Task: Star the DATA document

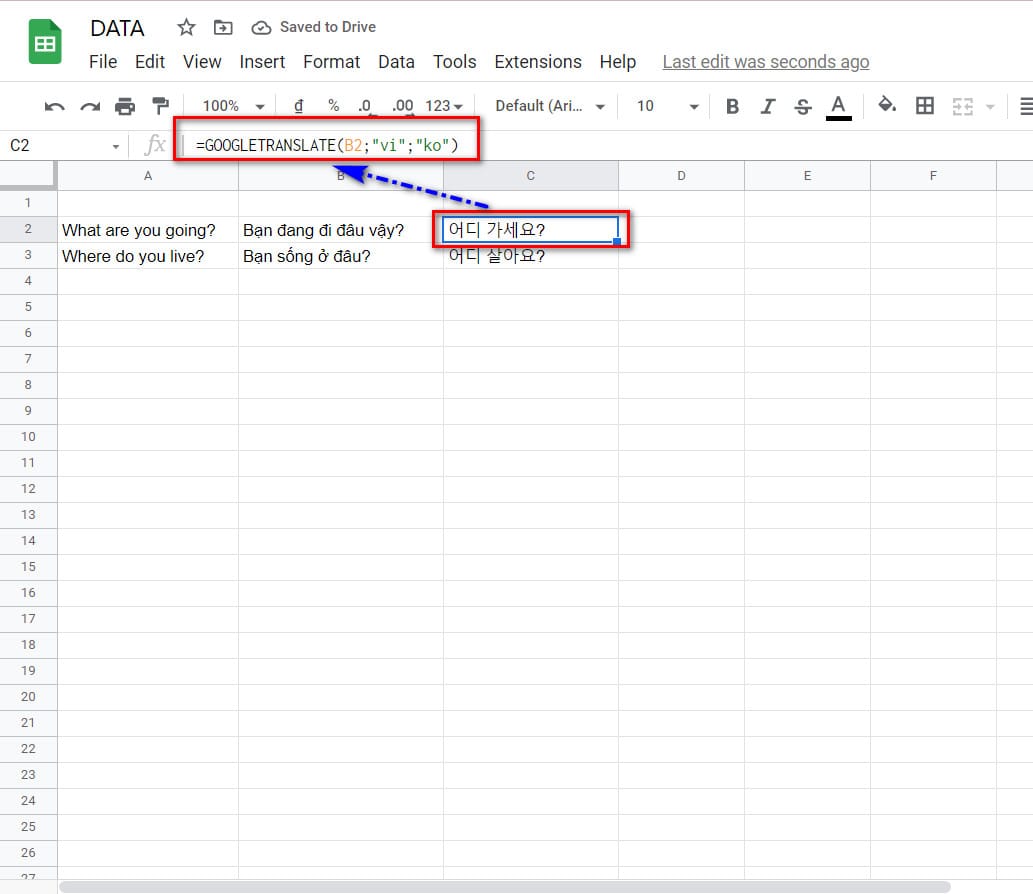Action: click(x=186, y=27)
